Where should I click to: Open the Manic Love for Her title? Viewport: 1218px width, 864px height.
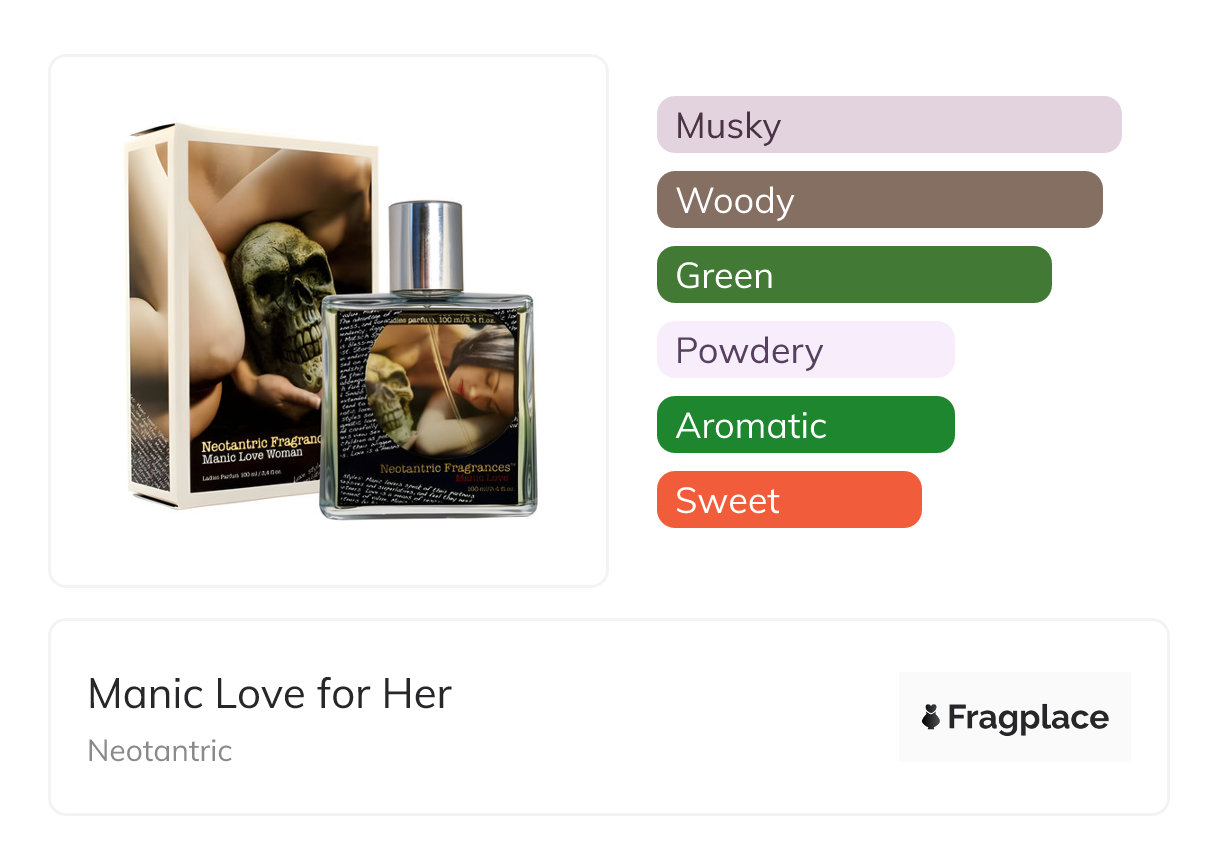click(270, 693)
